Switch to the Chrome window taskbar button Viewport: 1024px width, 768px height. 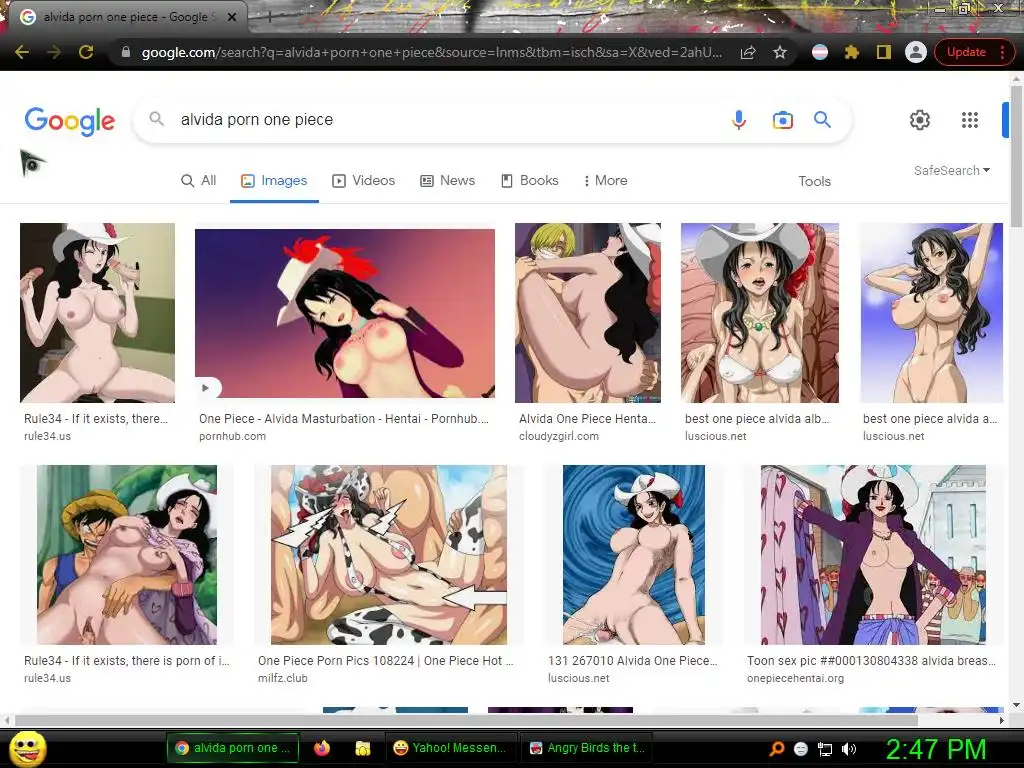tap(233, 748)
